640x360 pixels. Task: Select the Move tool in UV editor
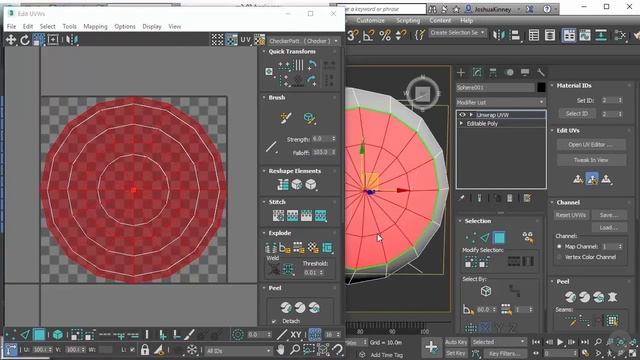coord(11,40)
